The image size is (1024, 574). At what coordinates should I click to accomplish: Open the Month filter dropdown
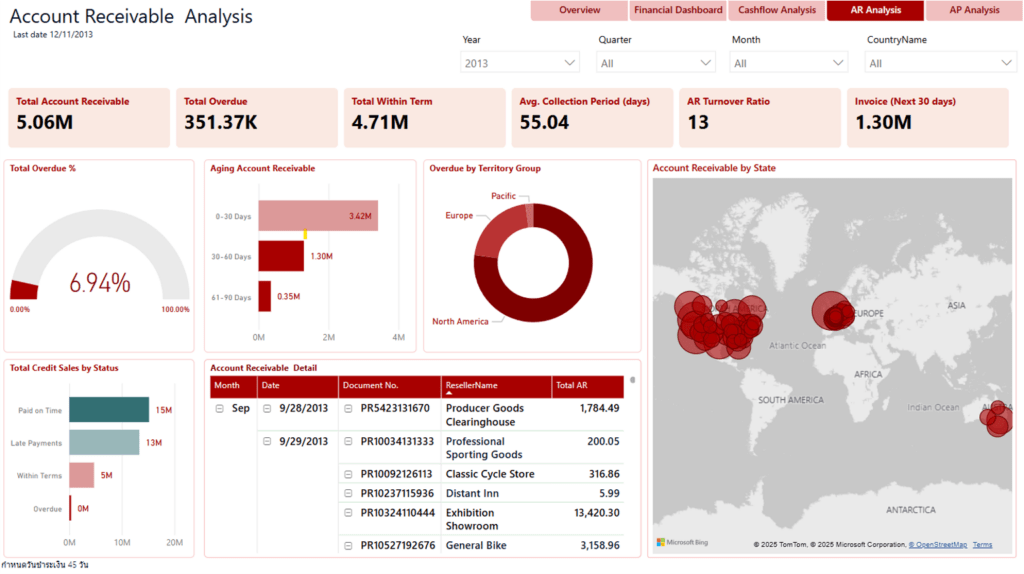coord(789,63)
